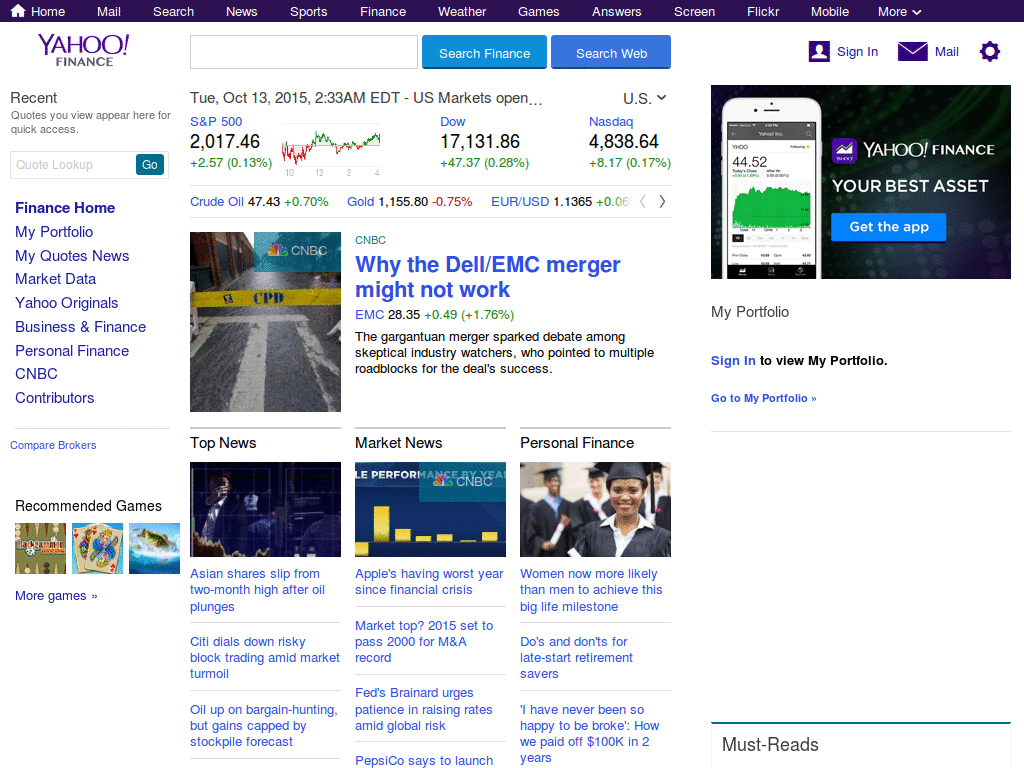
Task: Open settings via the gear icon
Action: [x=989, y=52]
